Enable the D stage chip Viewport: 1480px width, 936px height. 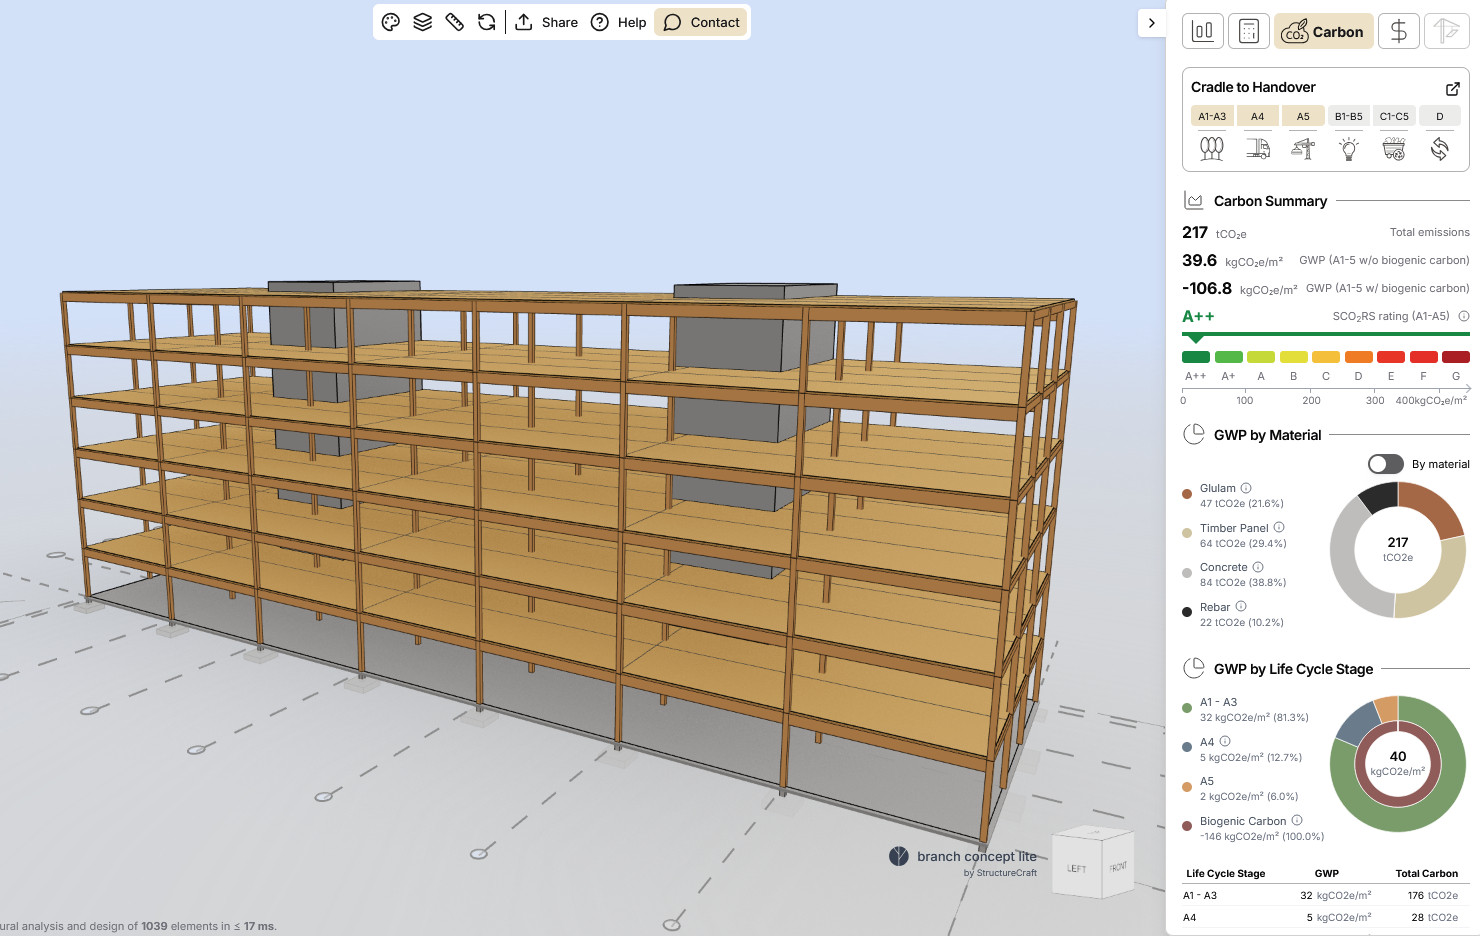pyautogui.click(x=1440, y=116)
